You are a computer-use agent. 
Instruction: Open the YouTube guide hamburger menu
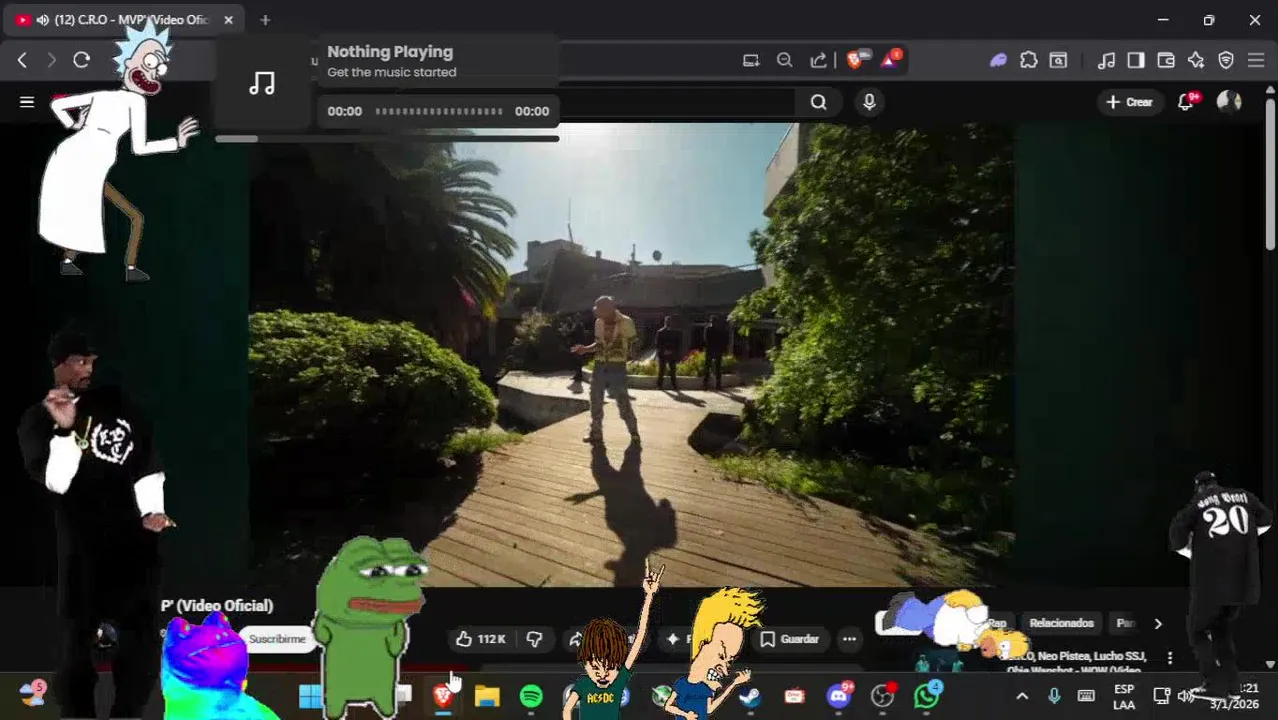click(x=27, y=102)
